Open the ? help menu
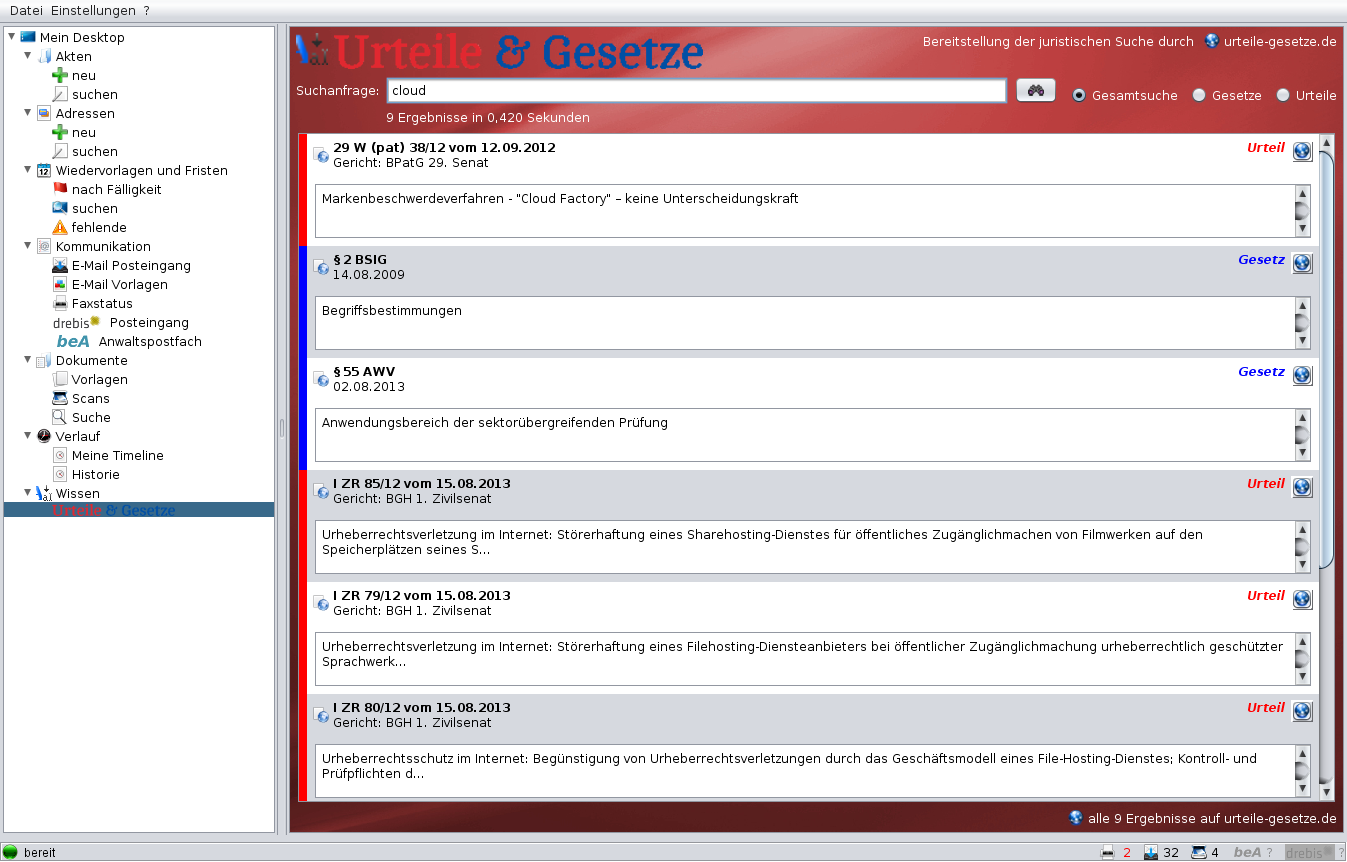 [146, 10]
